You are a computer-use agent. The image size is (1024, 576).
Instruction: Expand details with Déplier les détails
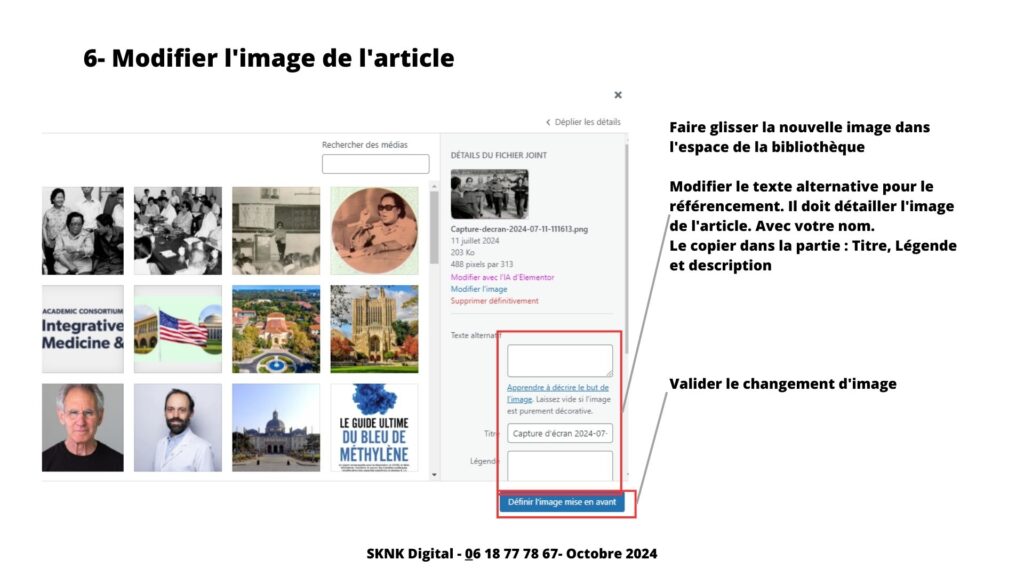point(583,122)
